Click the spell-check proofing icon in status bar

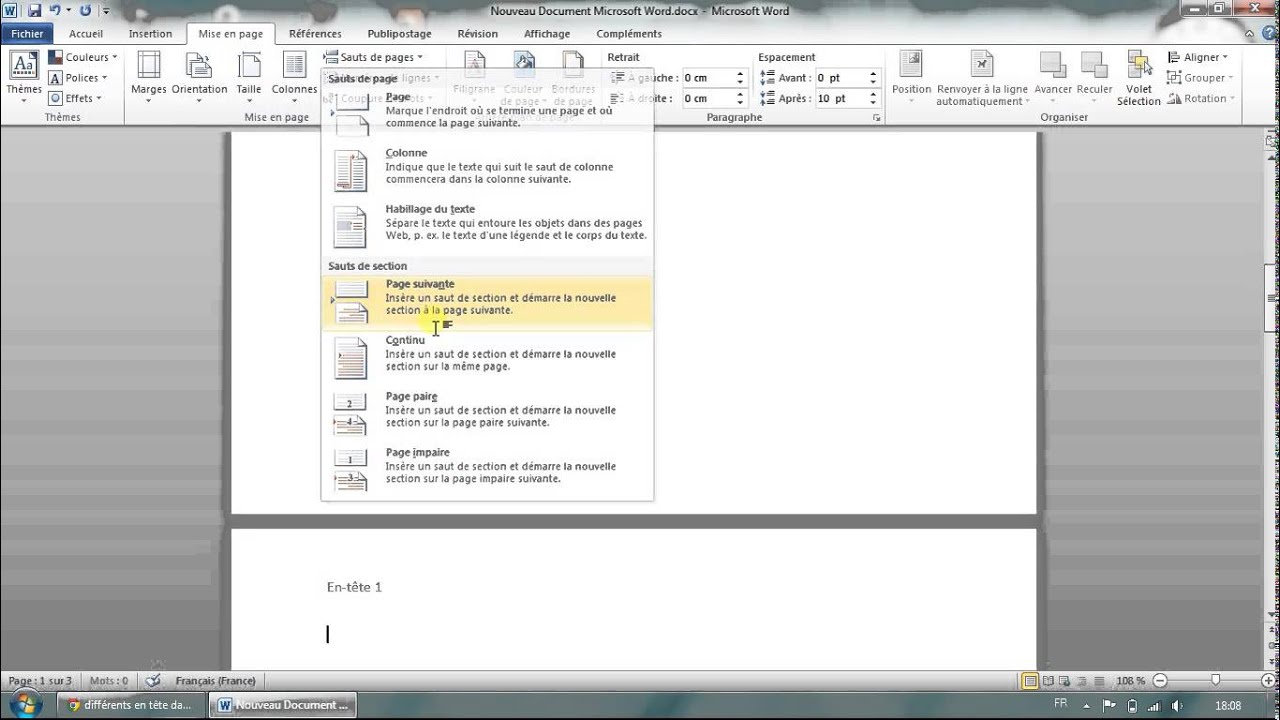click(153, 681)
